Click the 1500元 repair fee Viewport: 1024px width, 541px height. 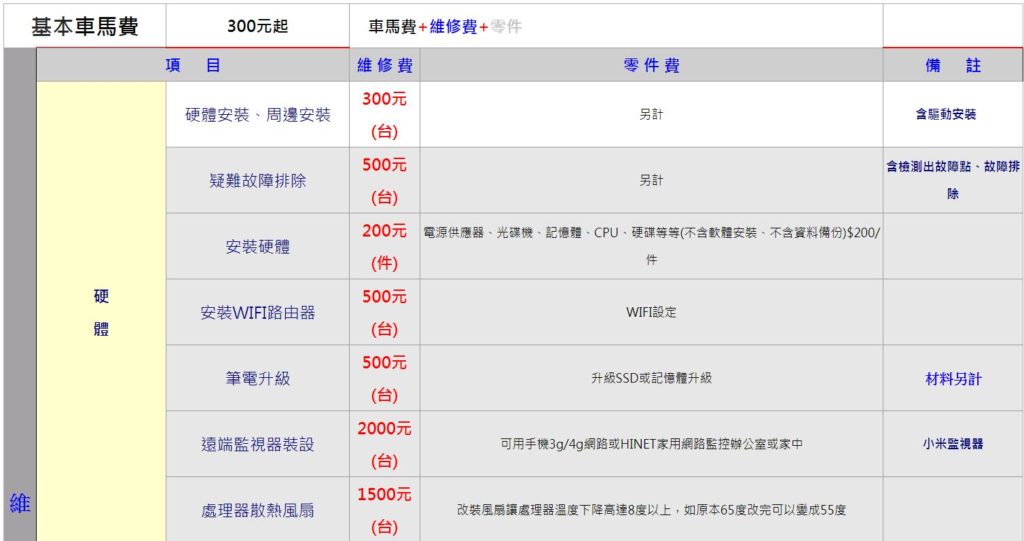(x=385, y=495)
